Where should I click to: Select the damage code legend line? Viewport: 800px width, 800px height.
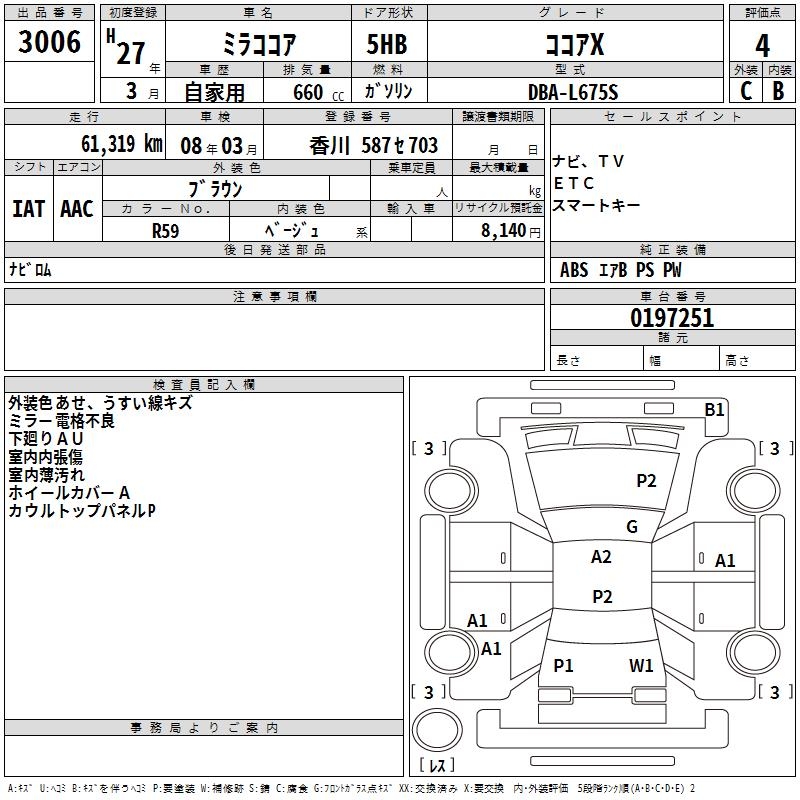(x=352, y=789)
